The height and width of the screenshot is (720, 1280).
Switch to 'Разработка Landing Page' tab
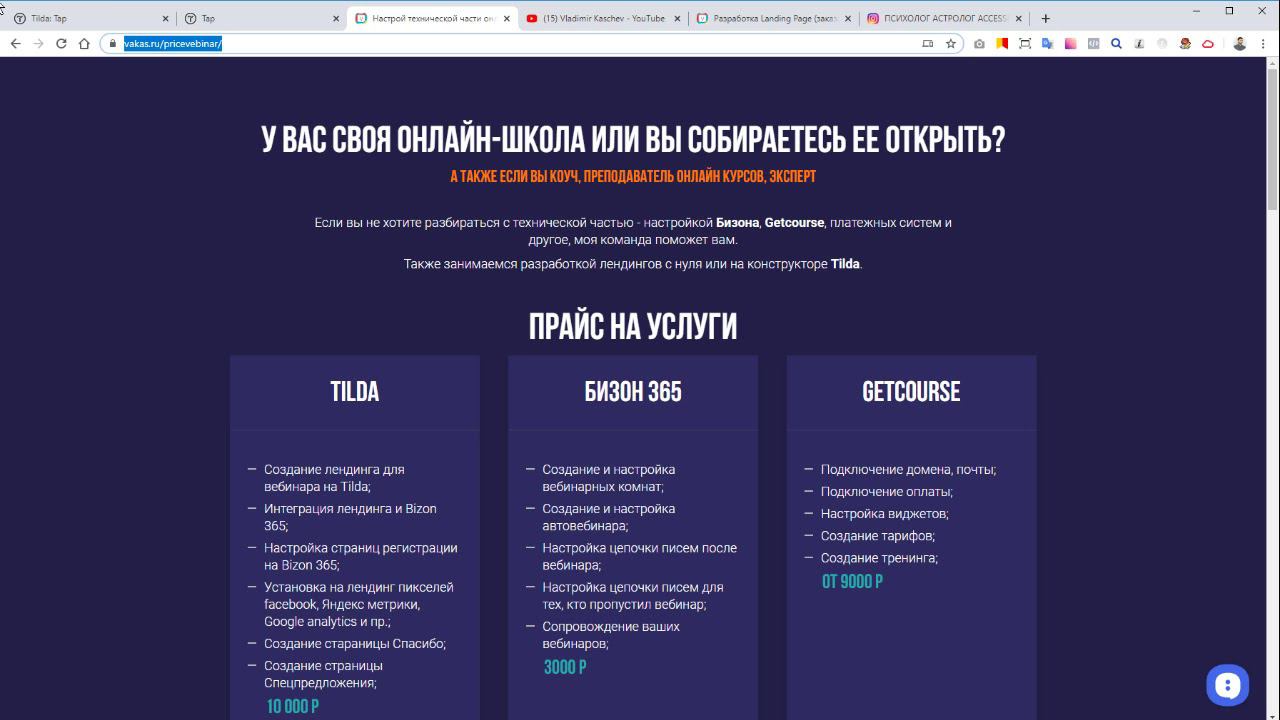(774, 18)
